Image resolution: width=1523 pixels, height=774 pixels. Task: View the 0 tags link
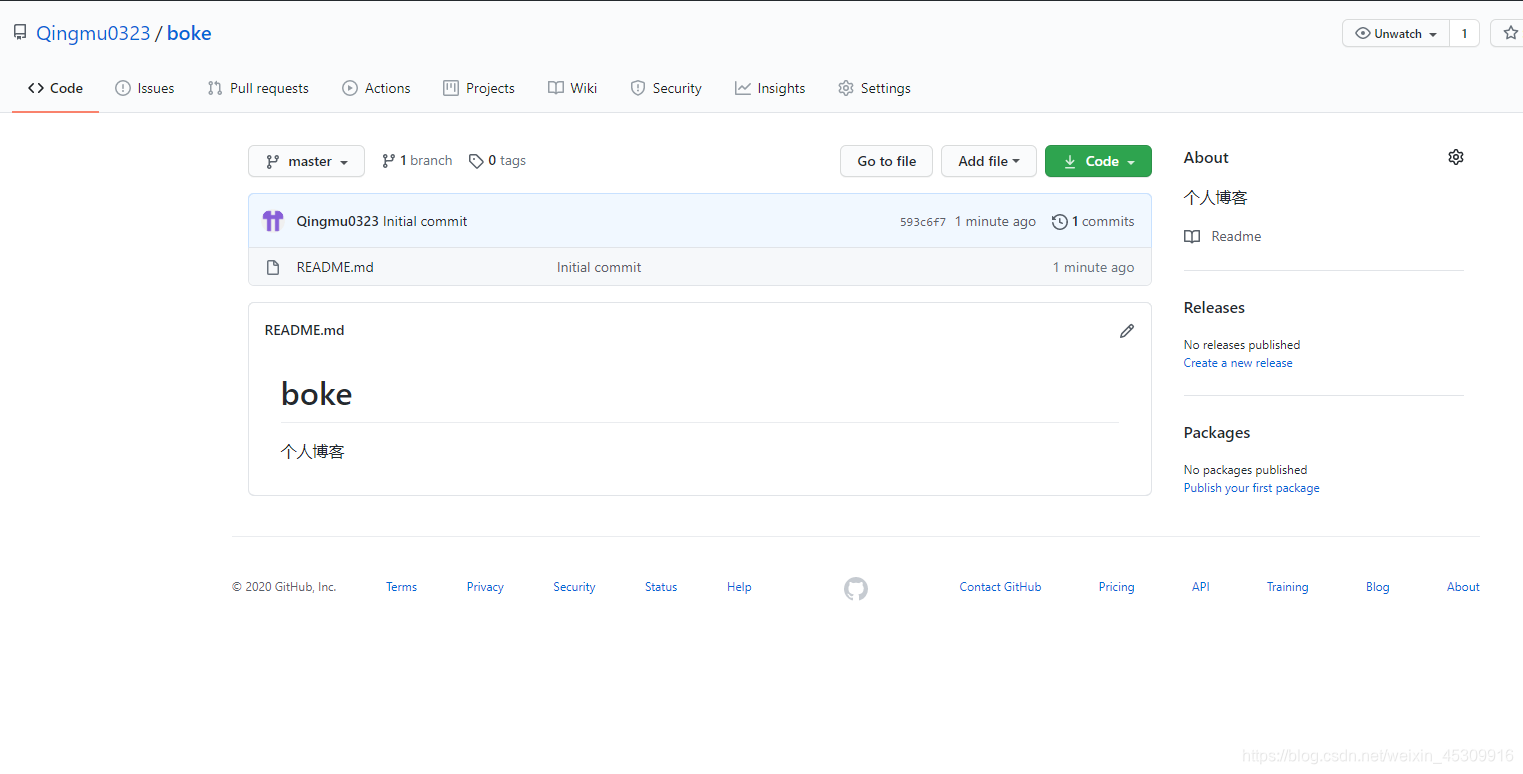pyautogui.click(x=497, y=161)
